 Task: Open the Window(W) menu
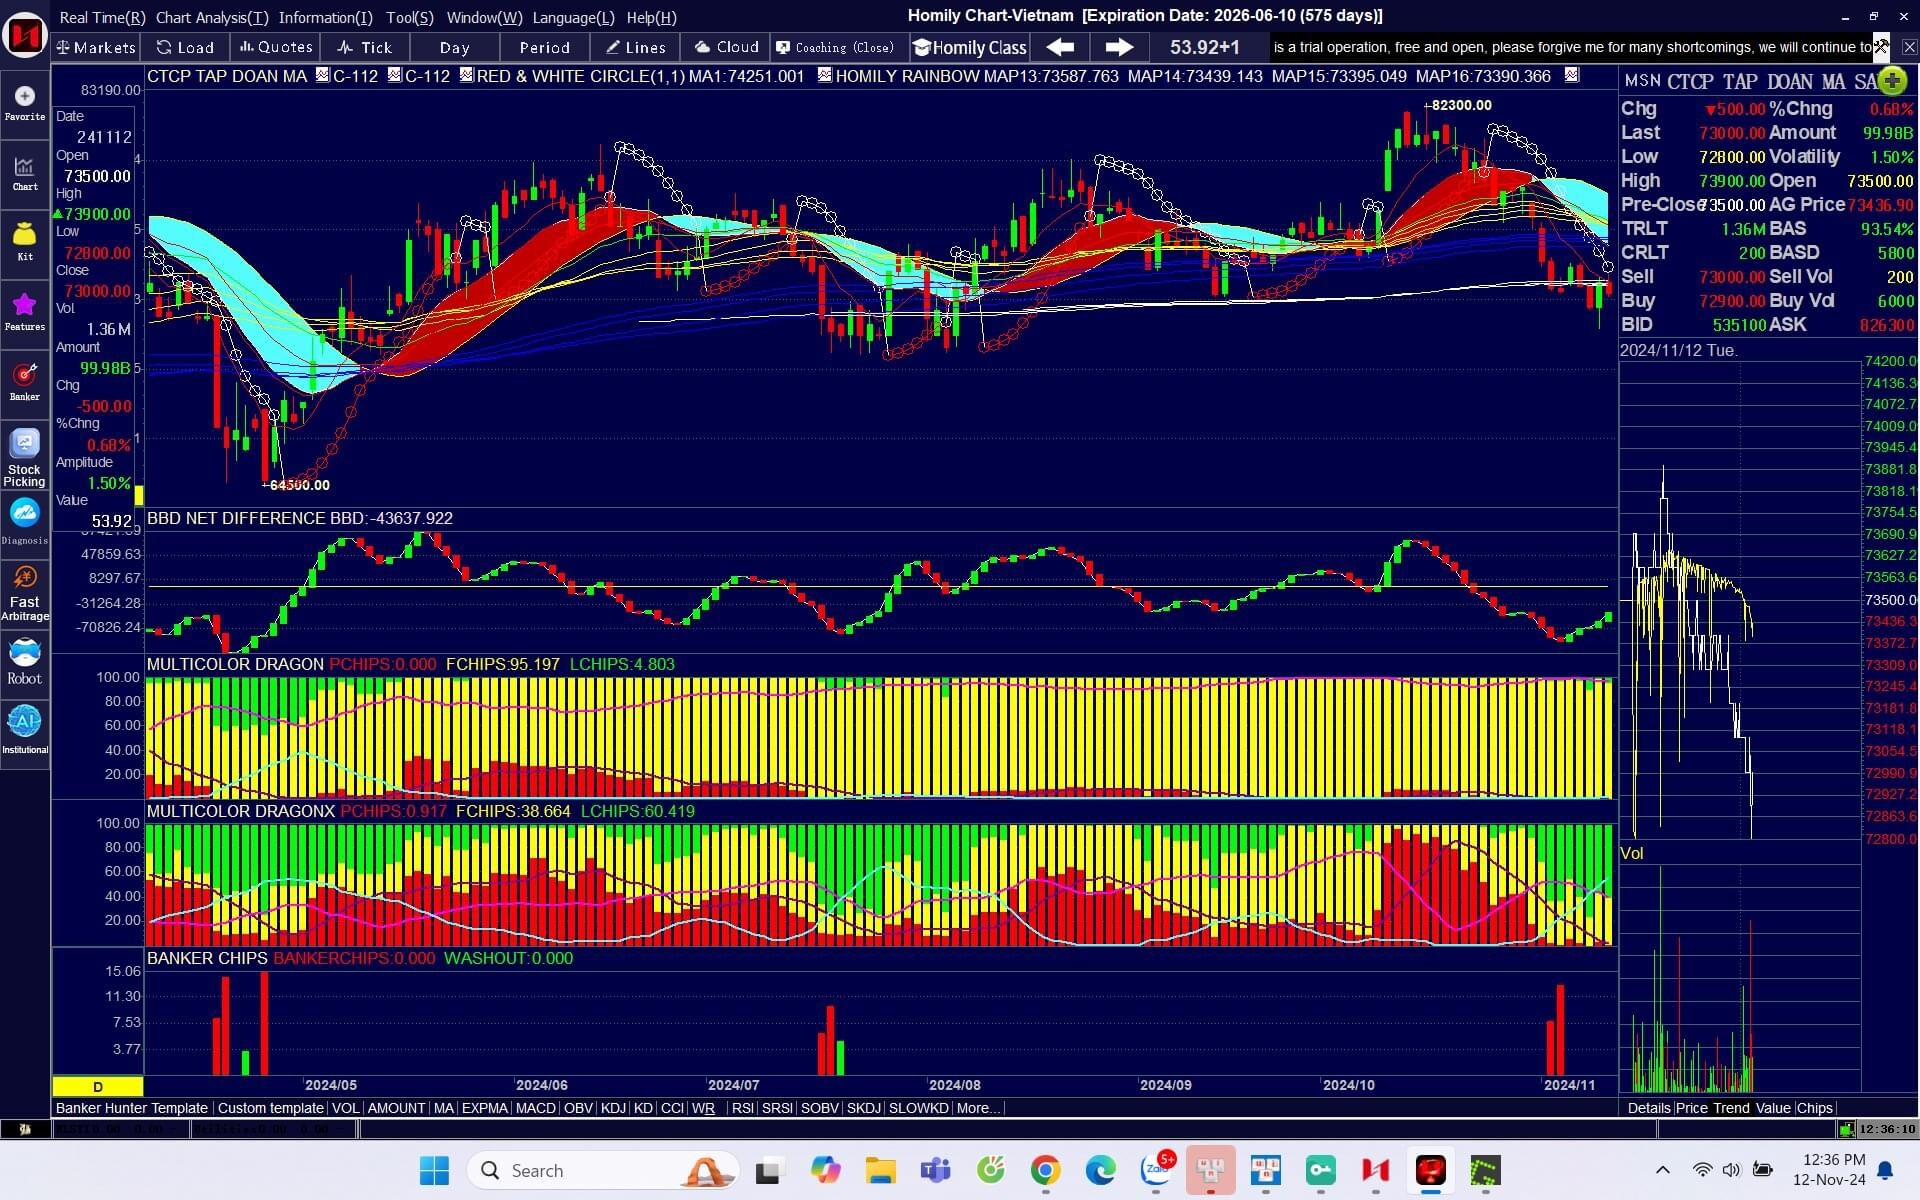click(x=484, y=17)
